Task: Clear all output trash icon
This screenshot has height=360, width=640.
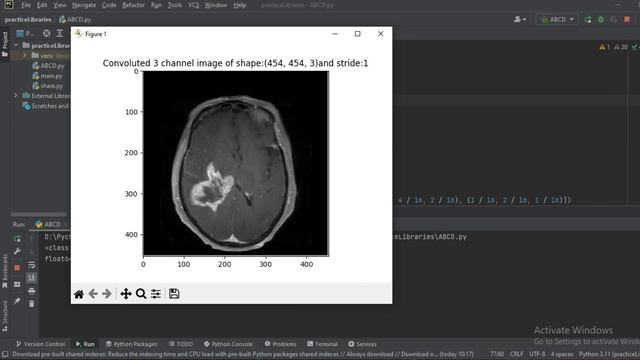Action: click(x=31, y=304)
